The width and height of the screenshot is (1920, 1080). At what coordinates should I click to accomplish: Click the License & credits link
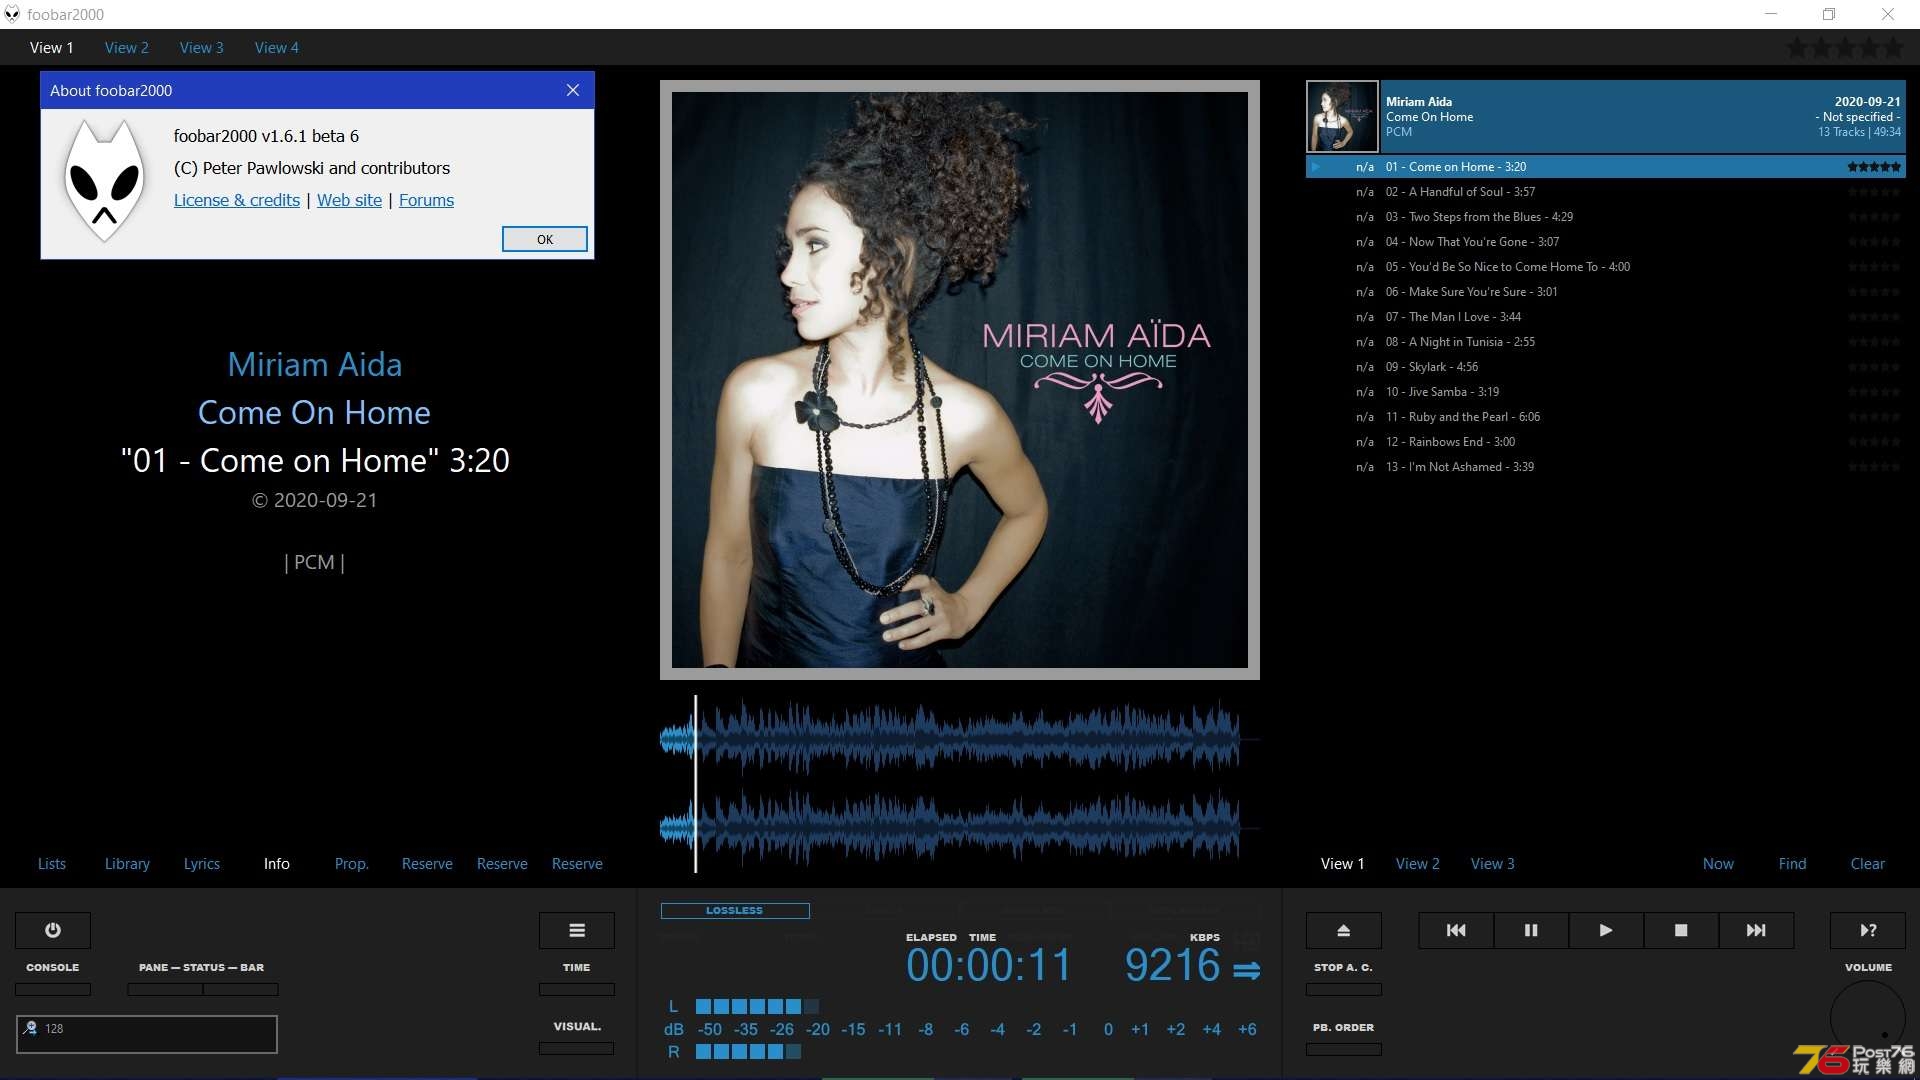[x=236, y=199]
